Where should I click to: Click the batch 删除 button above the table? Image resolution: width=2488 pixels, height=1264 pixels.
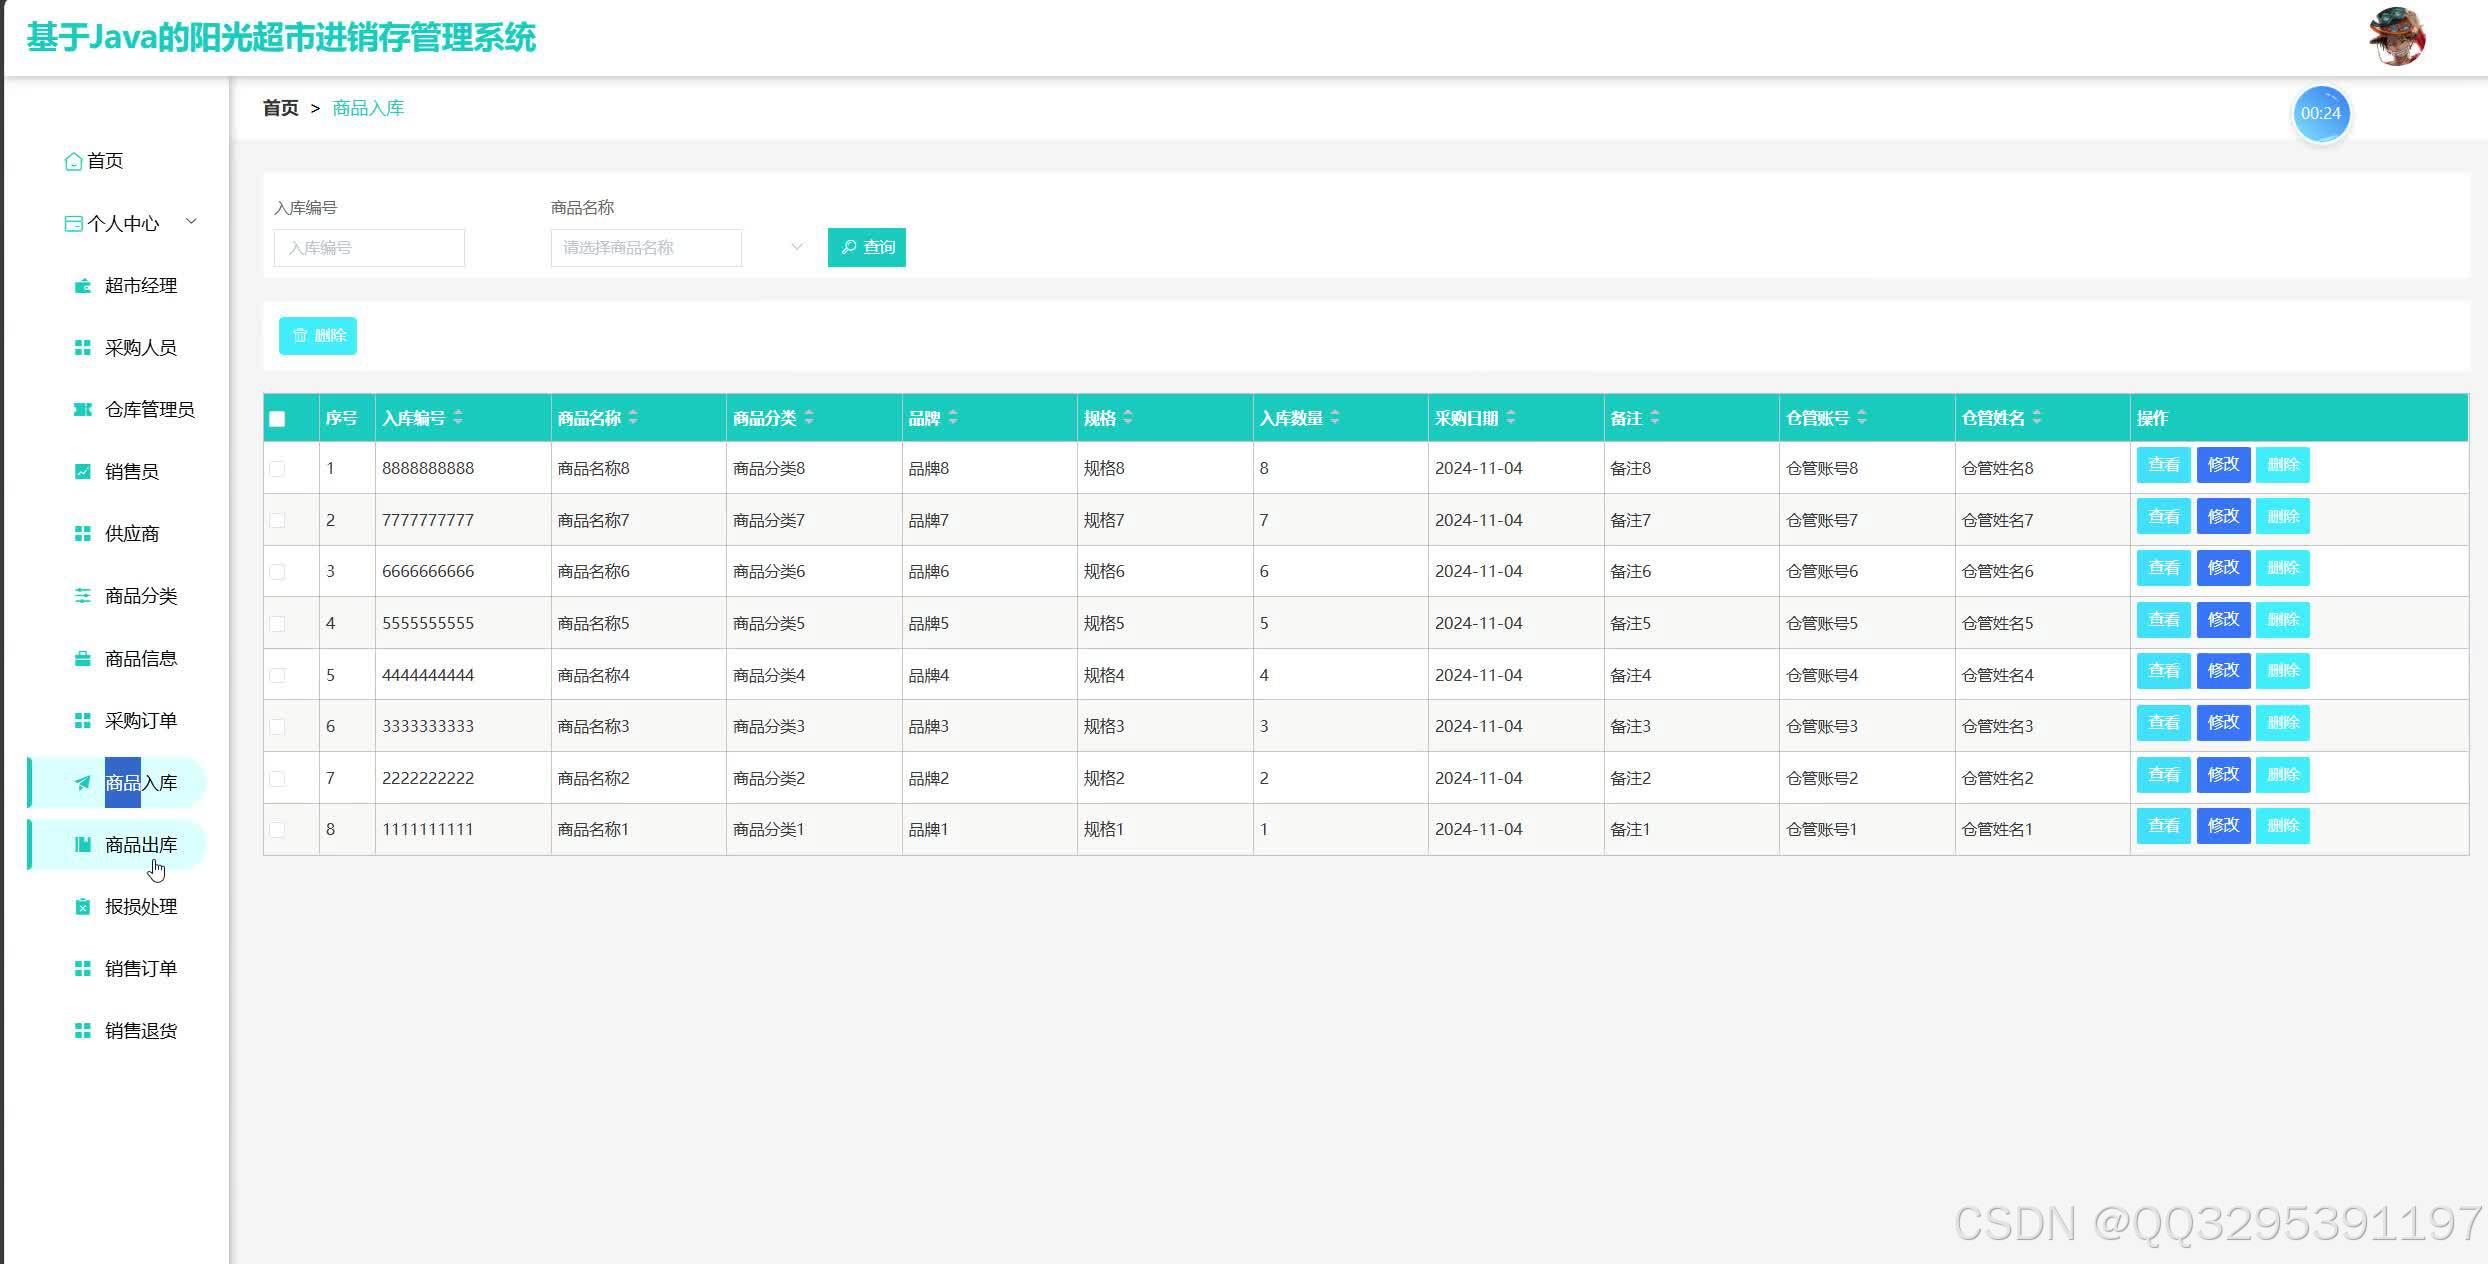click(318, 336)
